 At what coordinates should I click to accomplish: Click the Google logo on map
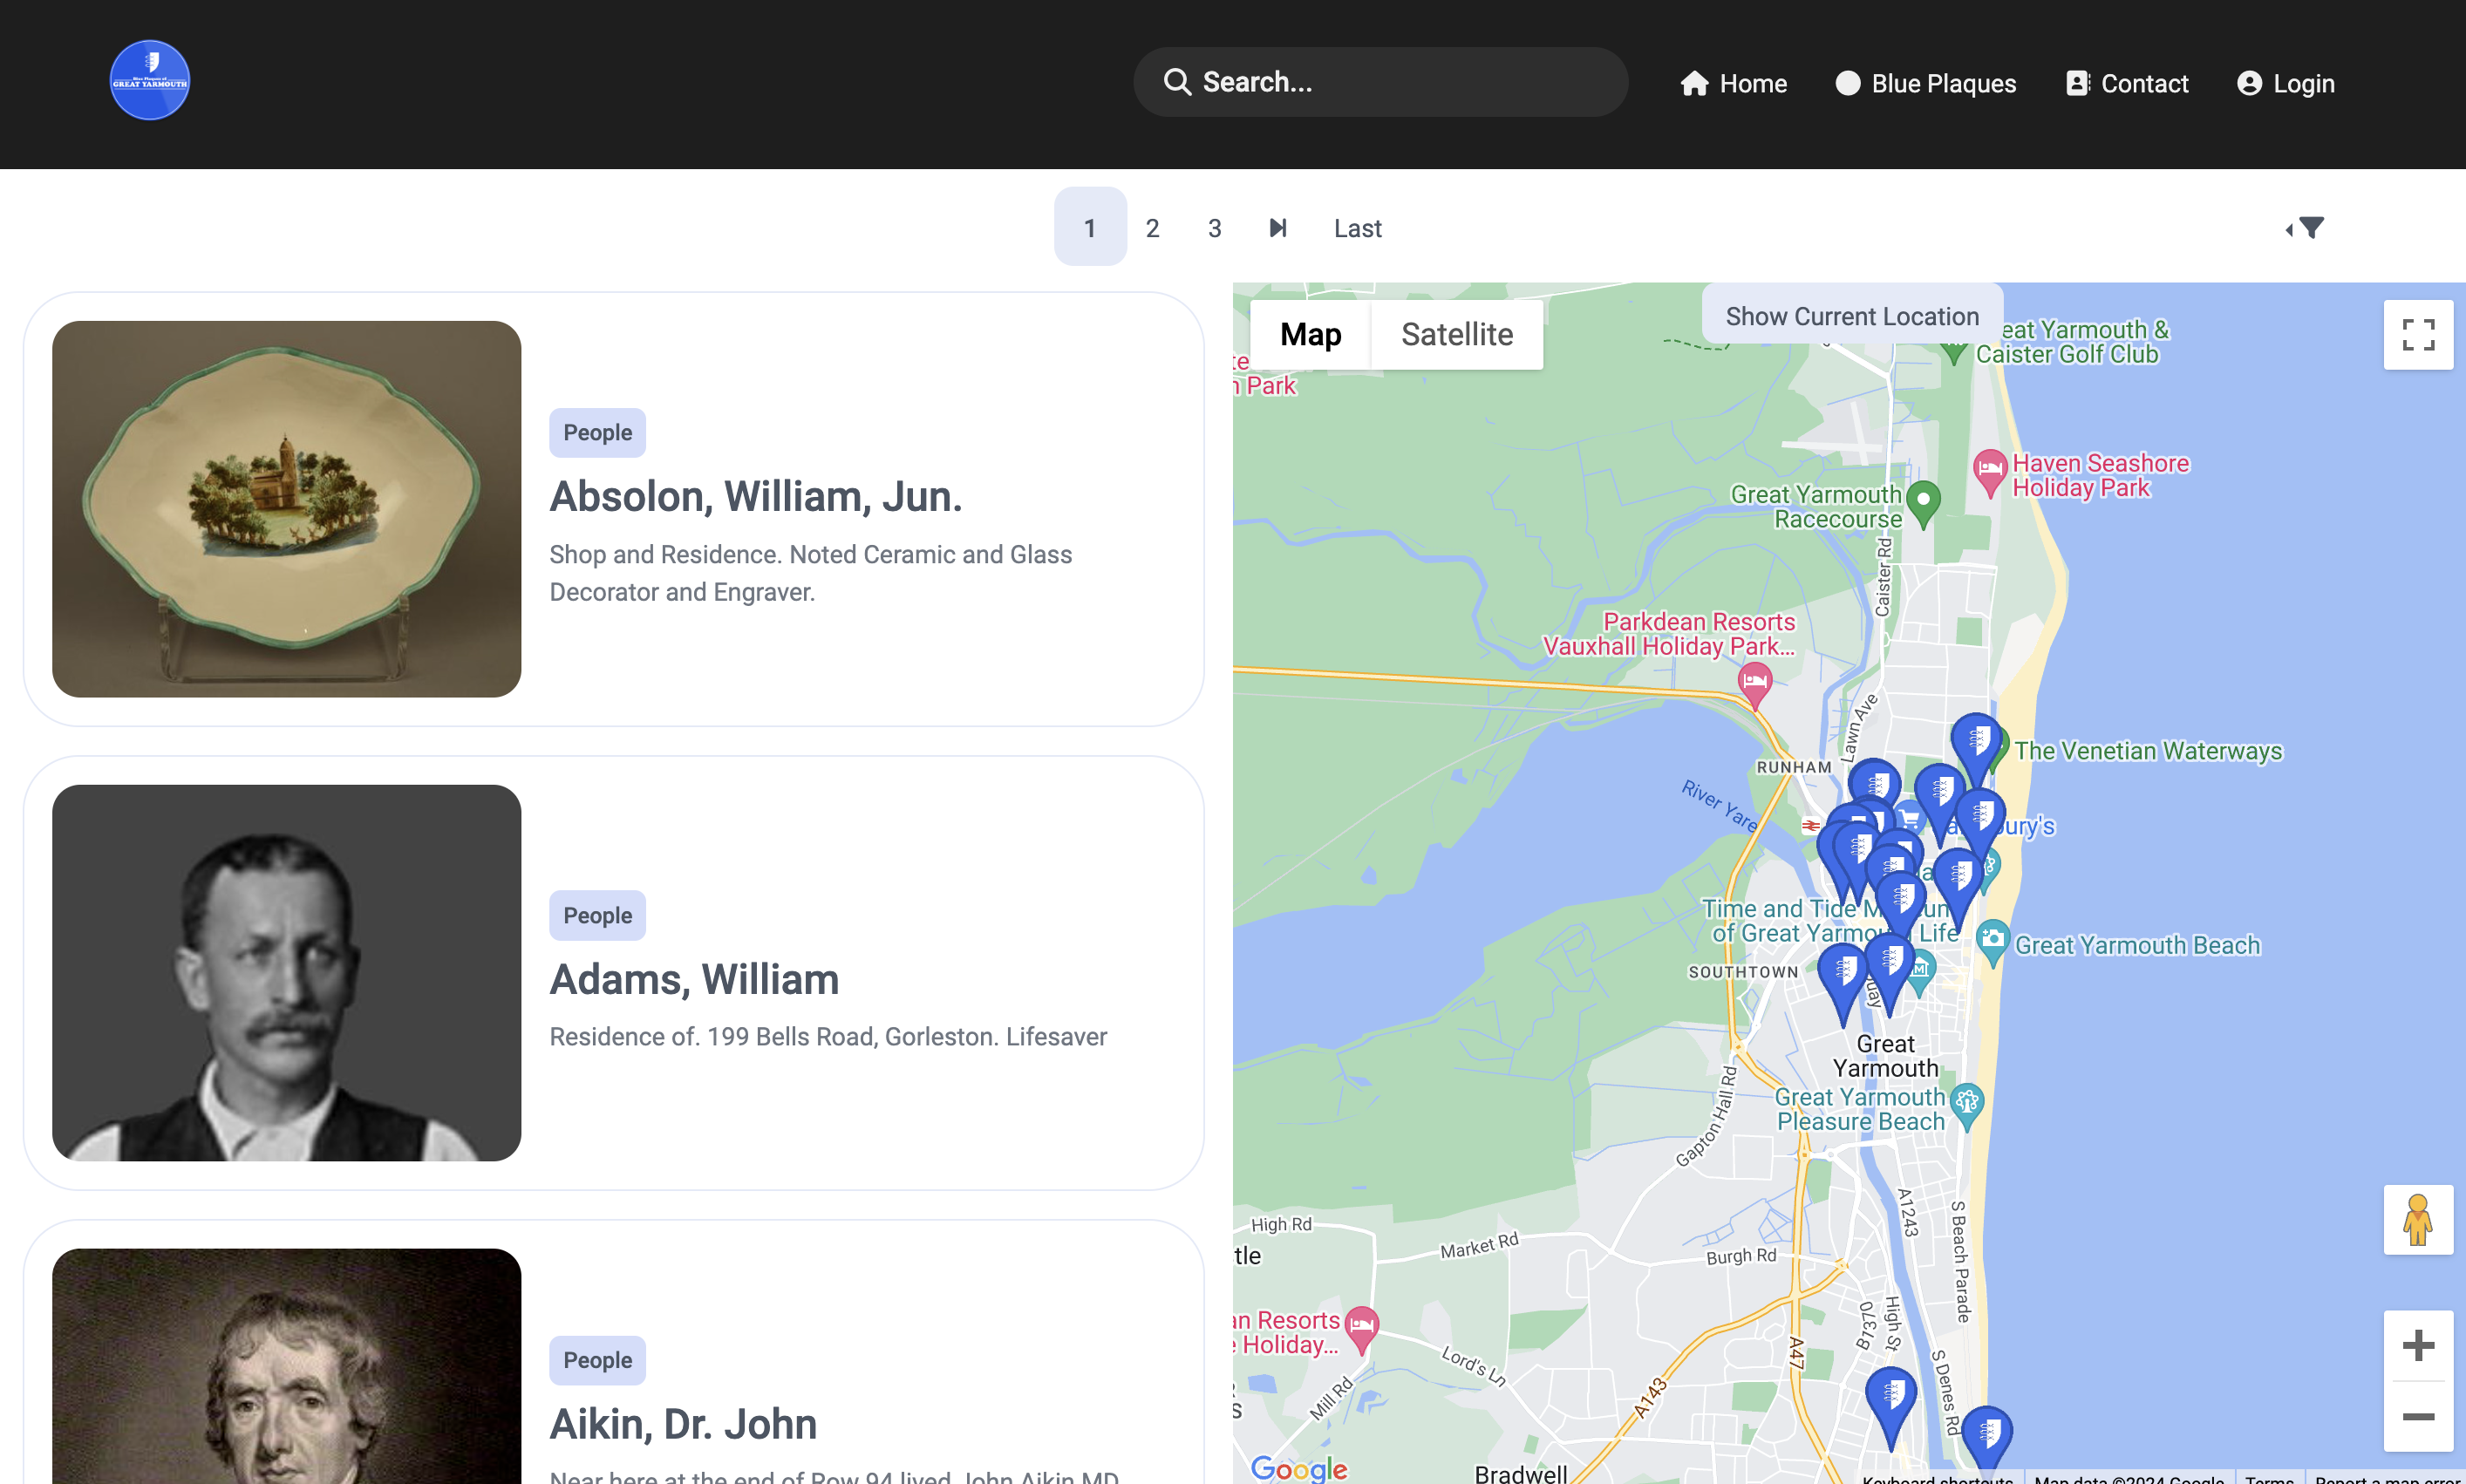(x=1299, y=1468)
